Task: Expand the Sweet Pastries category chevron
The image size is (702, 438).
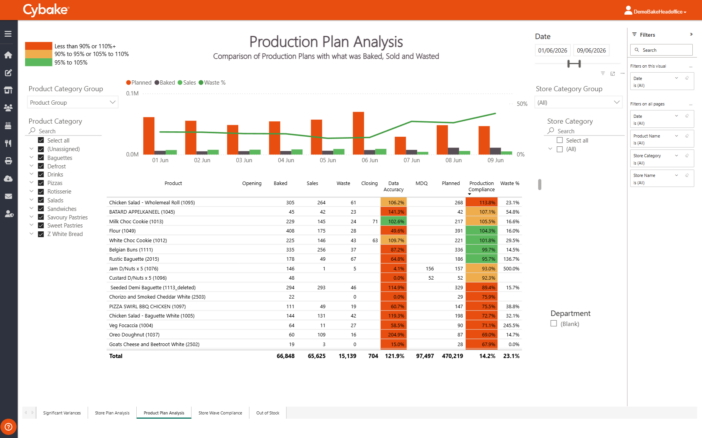Action: click(x=31, y=225)
